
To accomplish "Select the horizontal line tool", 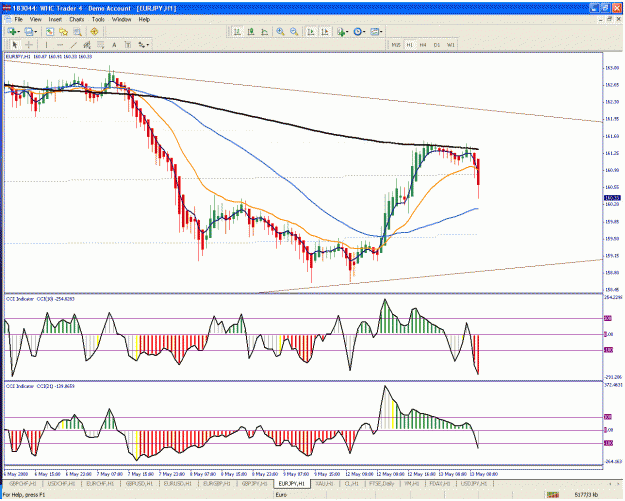I will pos(60,45).
